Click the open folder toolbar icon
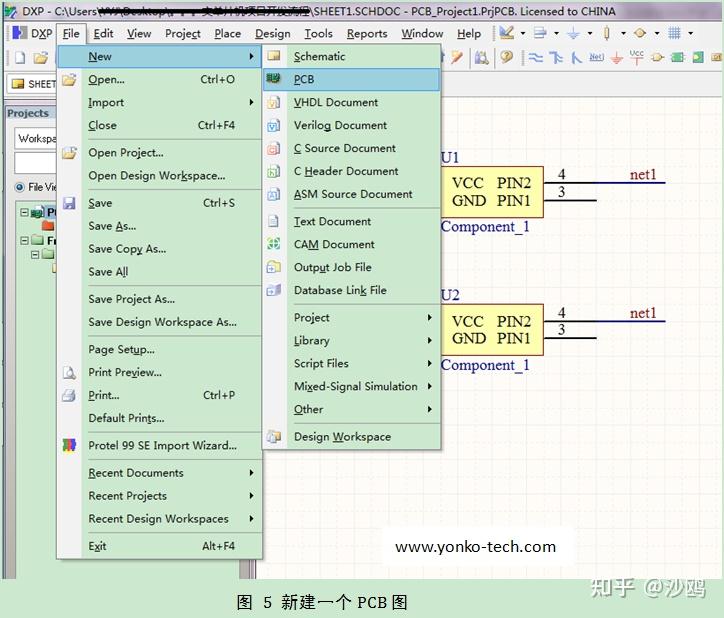This screenshot has height=618, width=724. [41, 58]
